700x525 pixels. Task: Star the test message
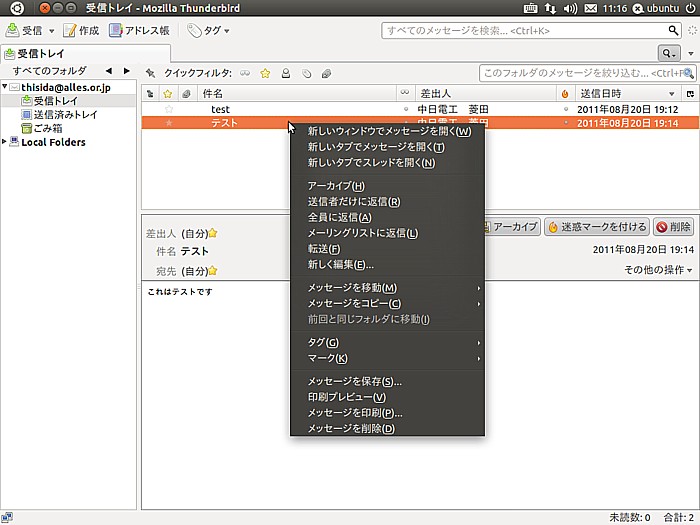(x=169, y=109)
